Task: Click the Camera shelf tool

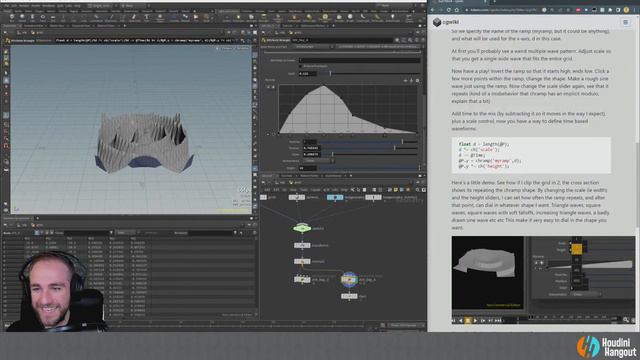Action: [227, 18]
